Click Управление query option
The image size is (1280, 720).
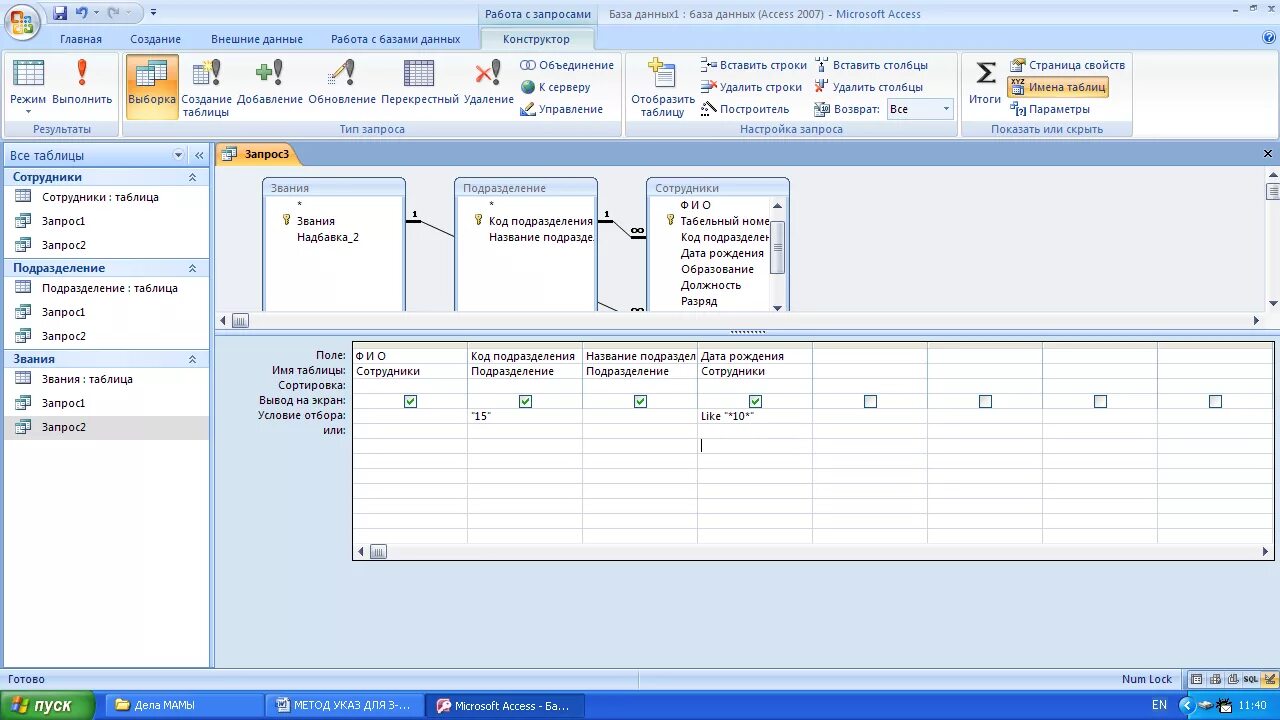click(x=562, y=109)
